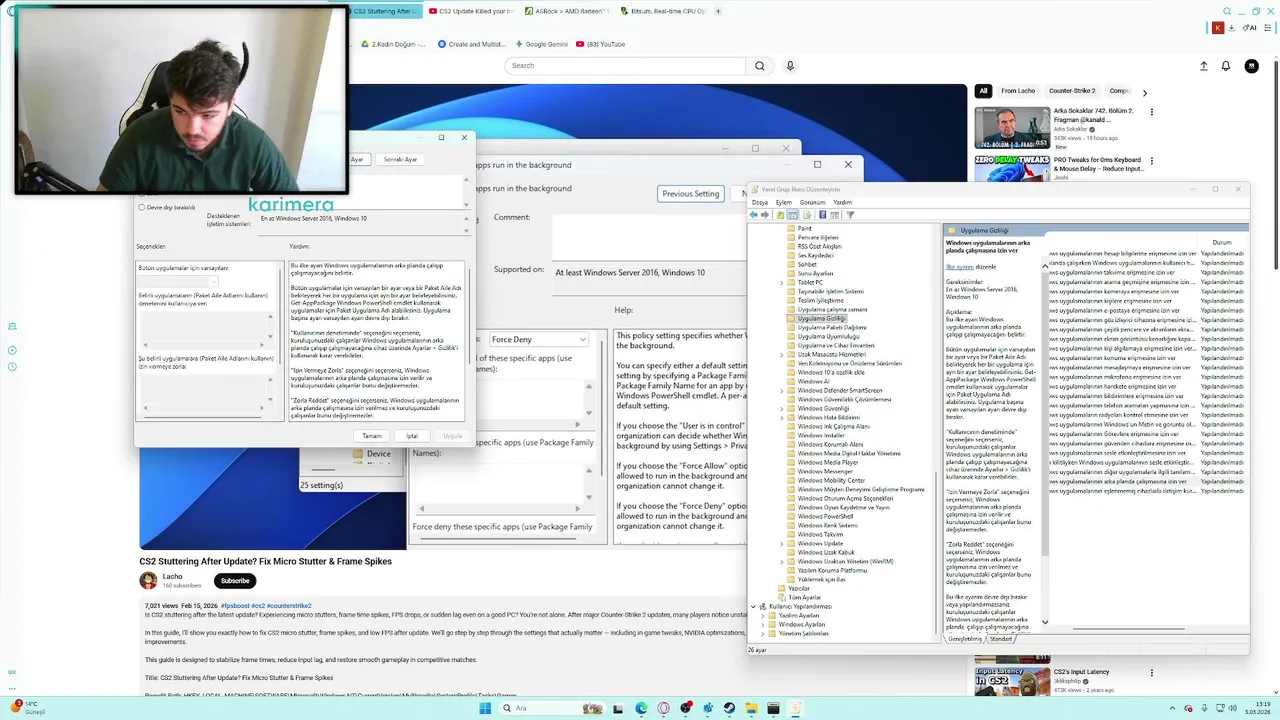
Task: Open PRO Tweaks for Oms Keyboard thumbnail
Action: [x=1012, y=167]
